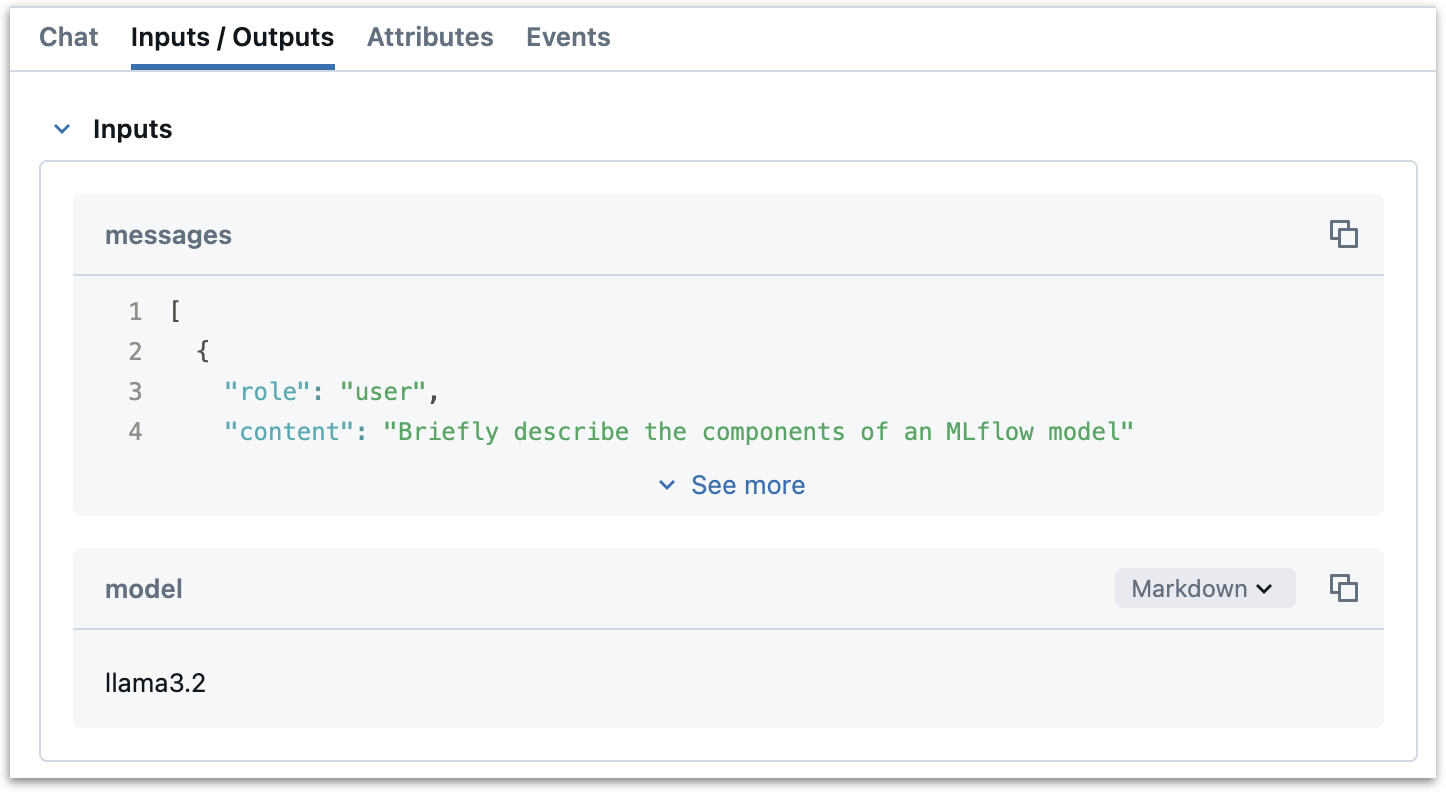Click the "content" key in JSON
This screenshot has height=792, width=1446.
(289, 431)
